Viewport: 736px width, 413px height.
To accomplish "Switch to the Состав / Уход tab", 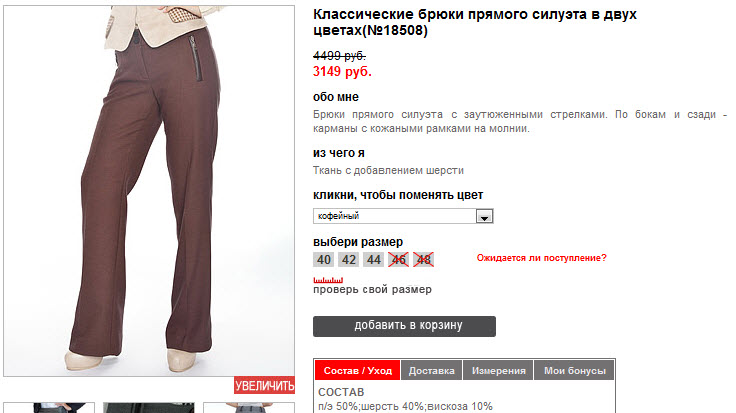I will point(357,370).
